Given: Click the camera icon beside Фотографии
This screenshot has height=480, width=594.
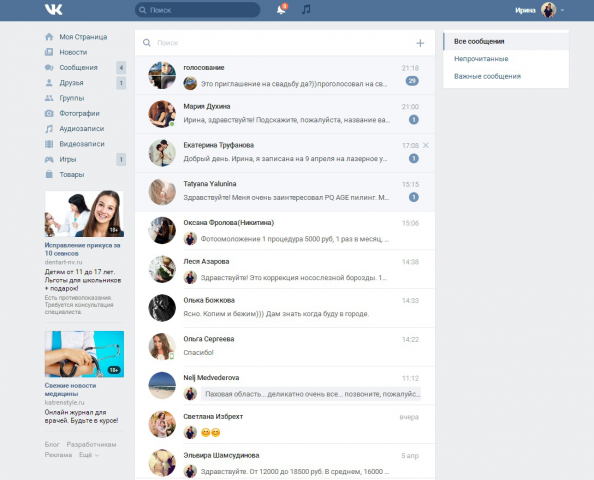Looking at the screenshot, I should pos(49,113).
